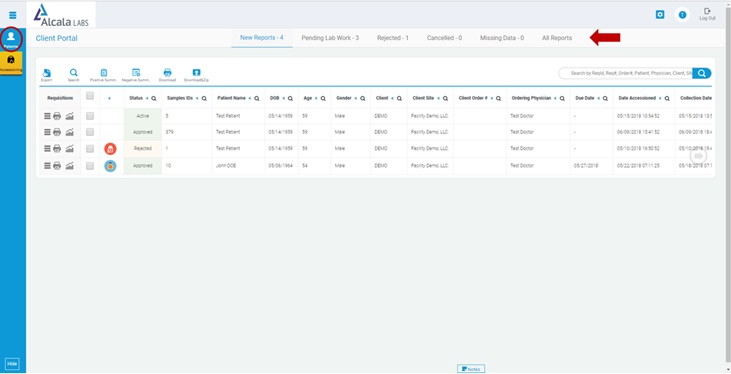
Task: Open the Patients sidebar section
Action: coord(12,39)
